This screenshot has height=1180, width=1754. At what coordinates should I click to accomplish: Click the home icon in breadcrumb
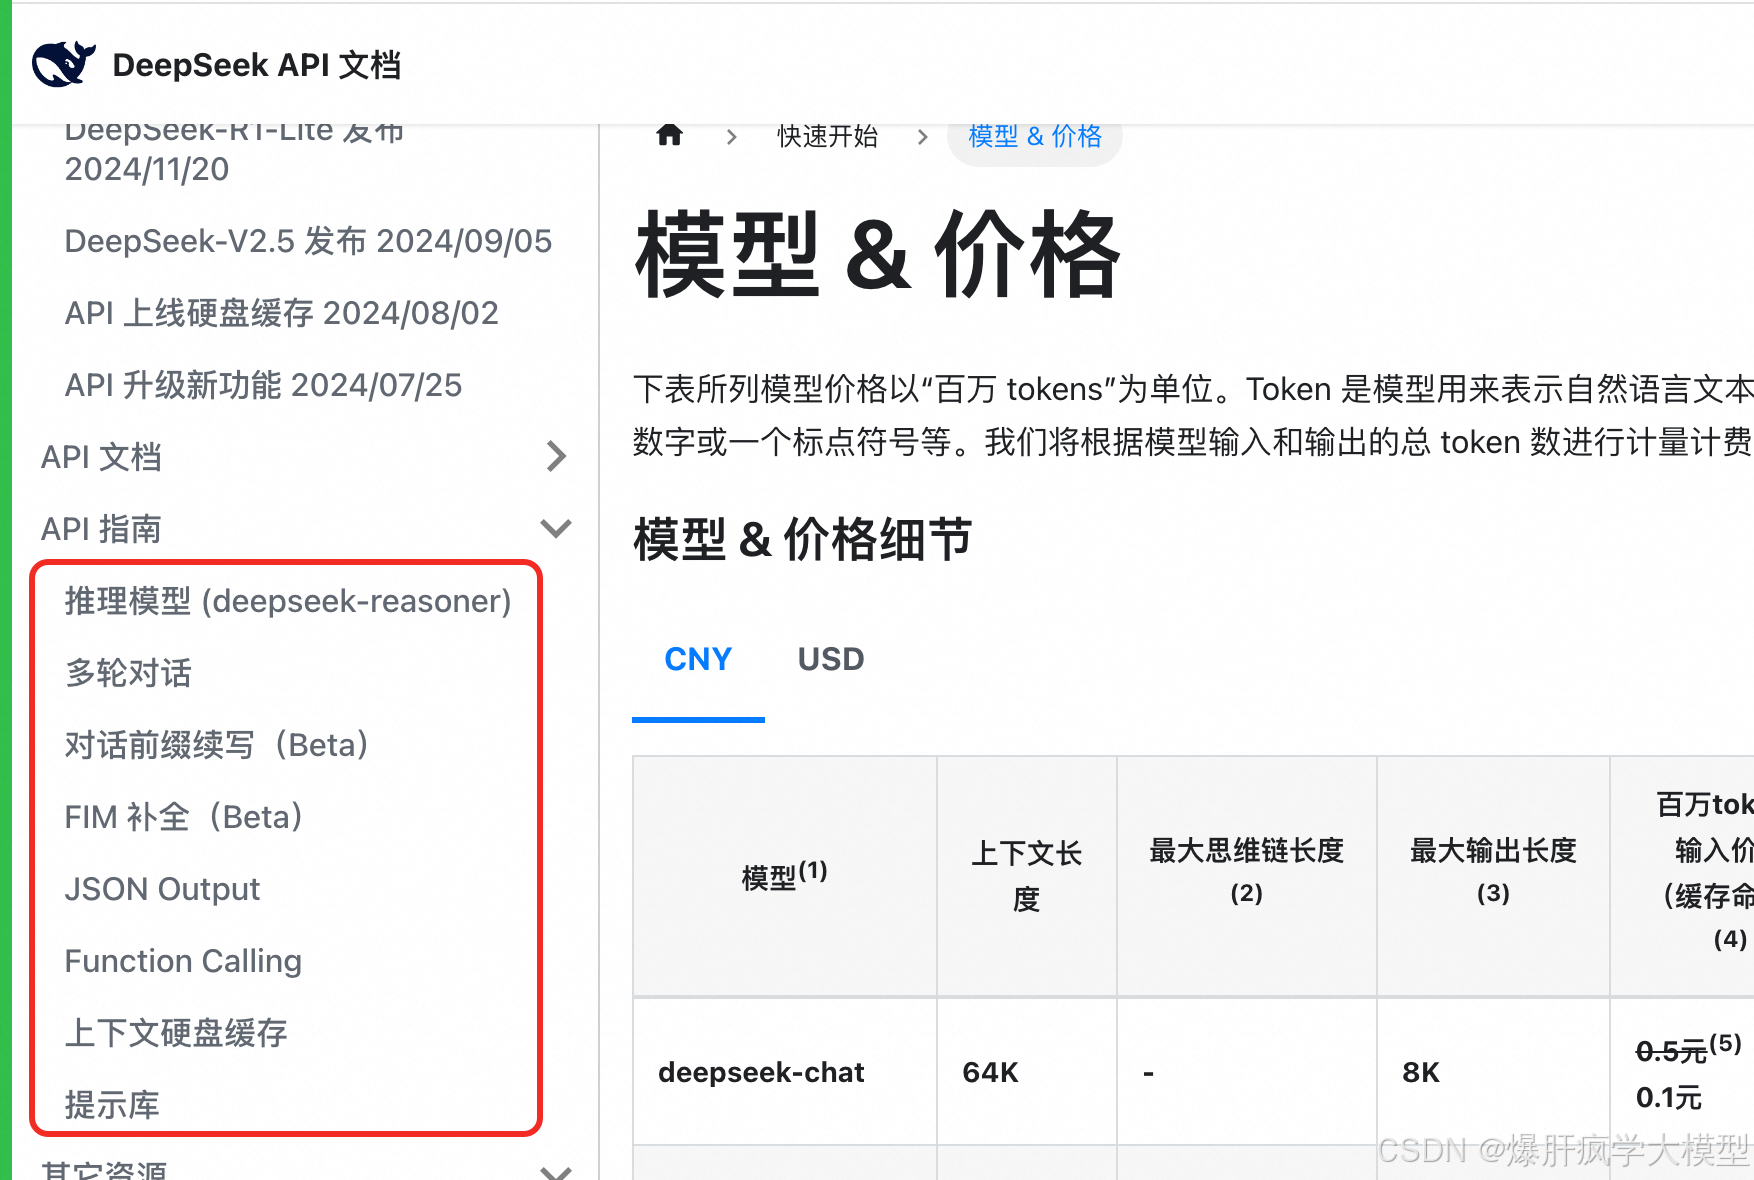[669, 135]
